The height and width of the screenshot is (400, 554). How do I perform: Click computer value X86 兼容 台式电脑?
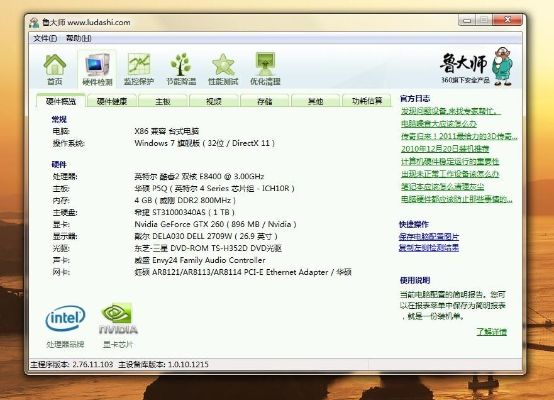pos(167,131)
